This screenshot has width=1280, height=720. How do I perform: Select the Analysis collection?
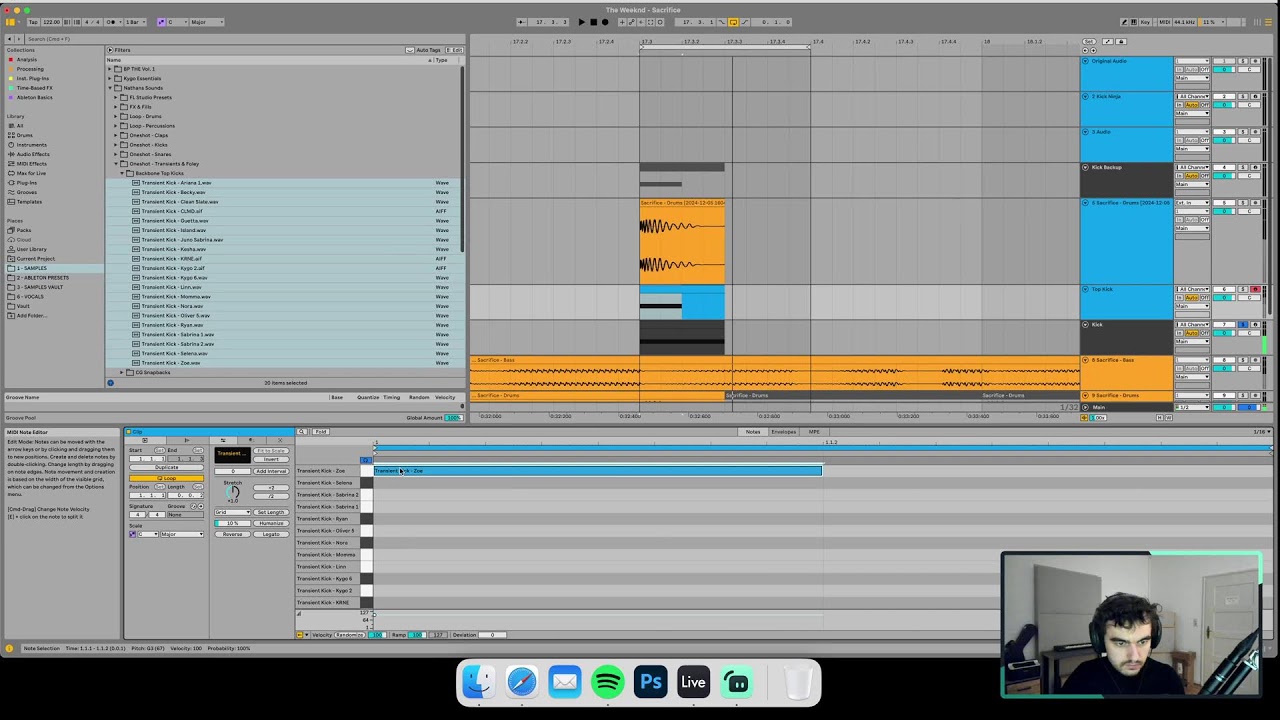(x=27, y=59)
